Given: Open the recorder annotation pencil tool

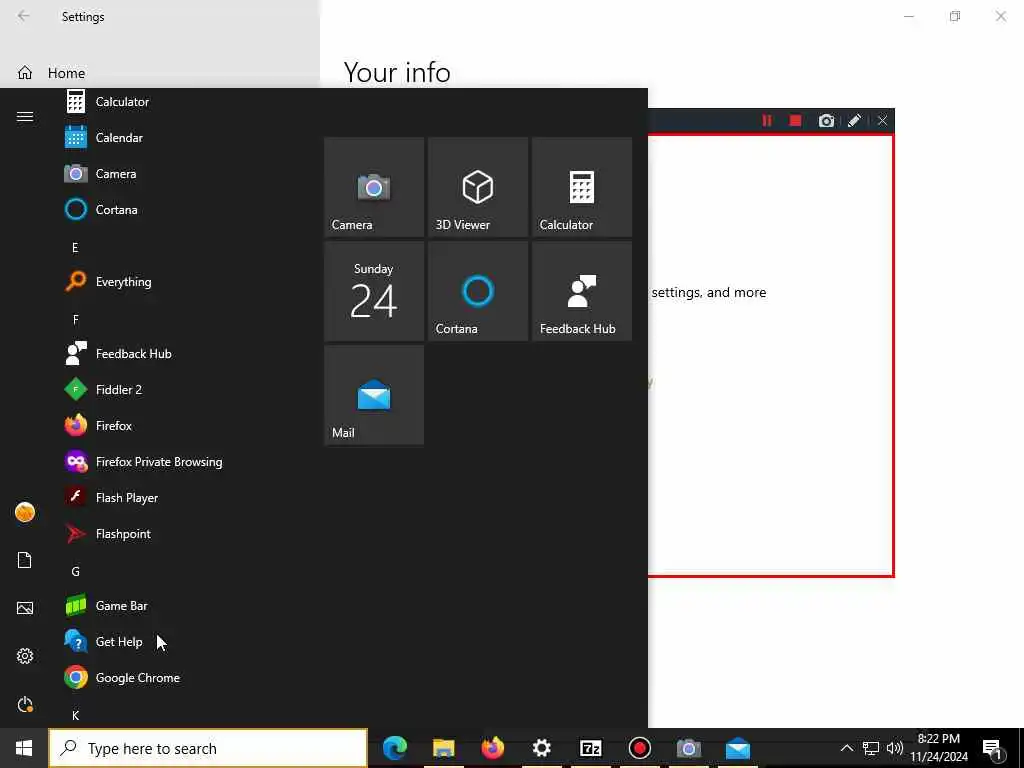Looking at the screenshot, I should coord(854,121).
